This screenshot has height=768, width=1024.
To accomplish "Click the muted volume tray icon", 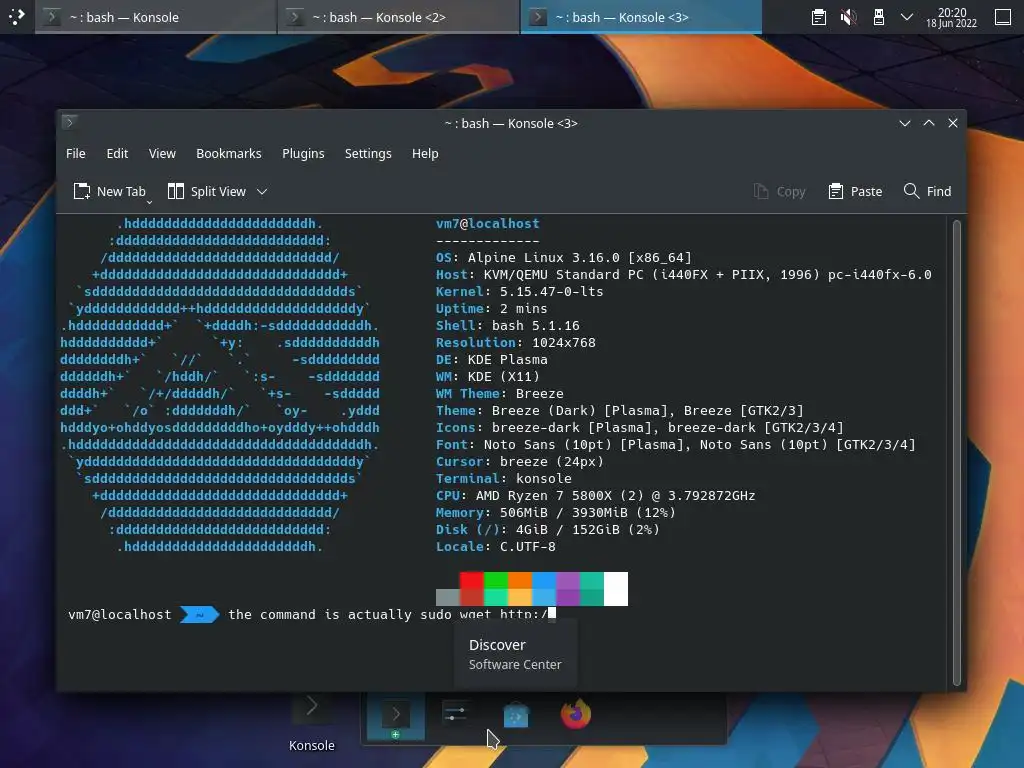I will [848, 17].
